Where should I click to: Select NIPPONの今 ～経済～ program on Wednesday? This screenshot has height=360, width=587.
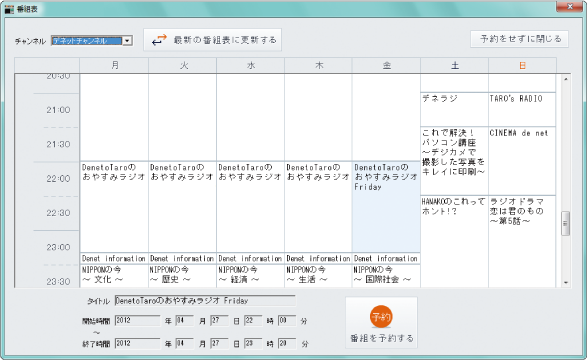[x=250, y=276]
